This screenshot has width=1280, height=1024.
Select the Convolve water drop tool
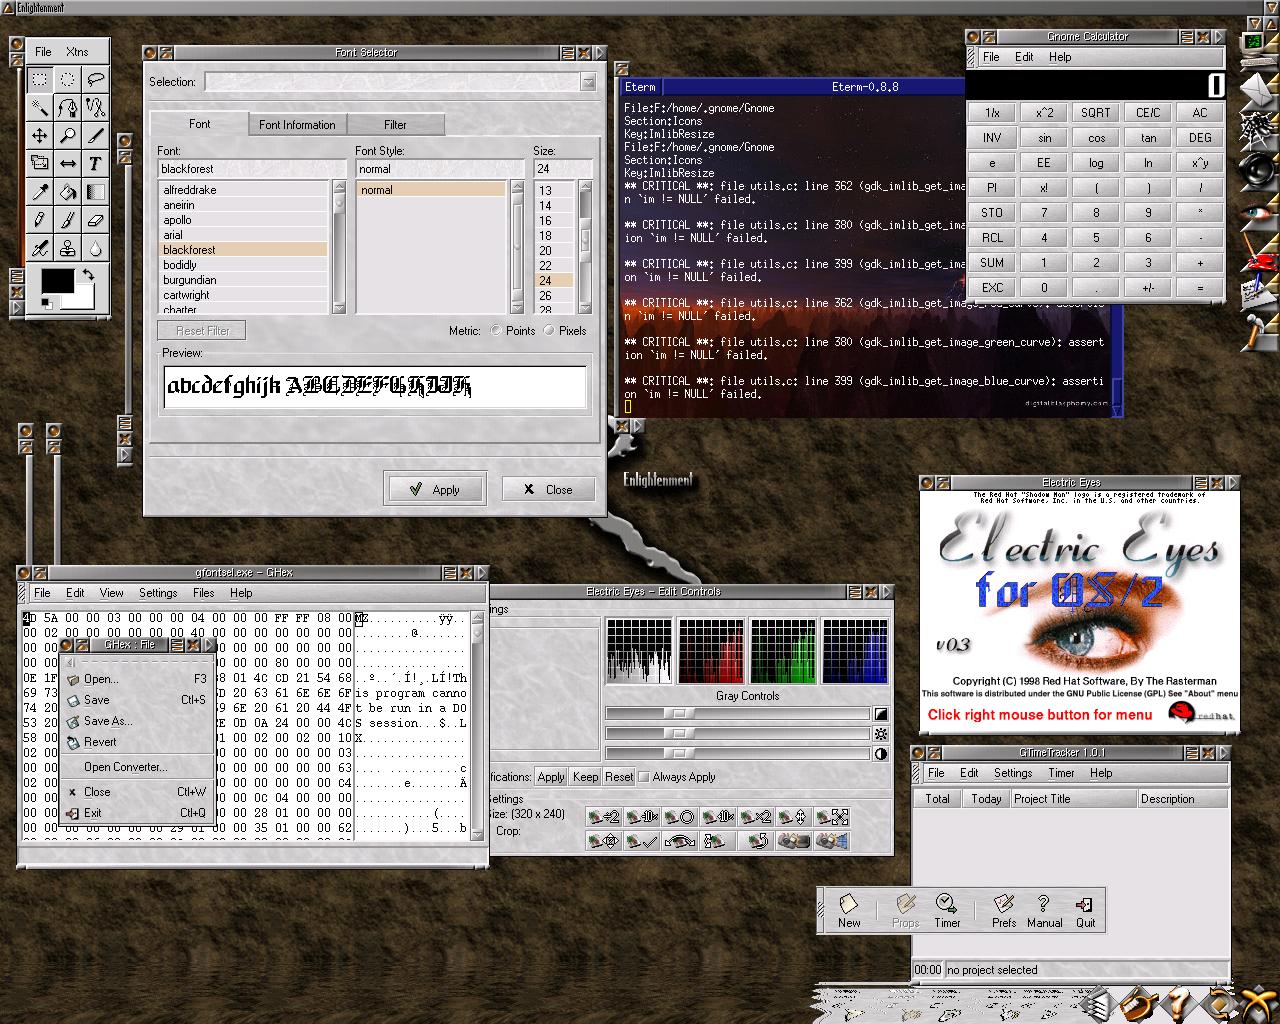click(95, 247)
